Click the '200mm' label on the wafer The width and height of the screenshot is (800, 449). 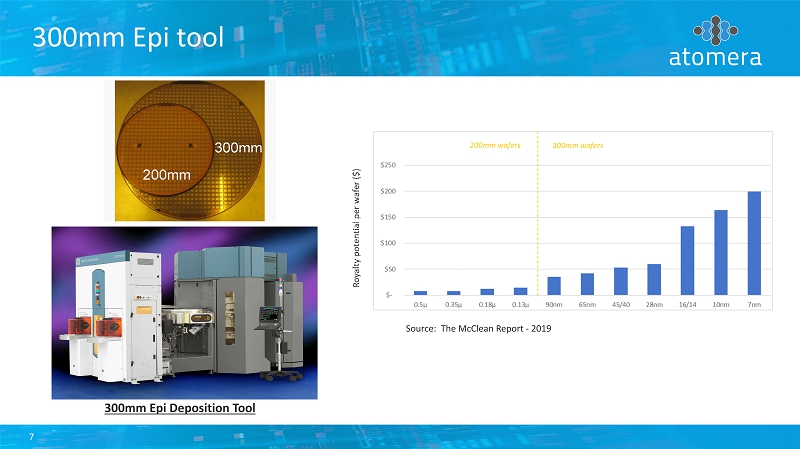point(166,174)
